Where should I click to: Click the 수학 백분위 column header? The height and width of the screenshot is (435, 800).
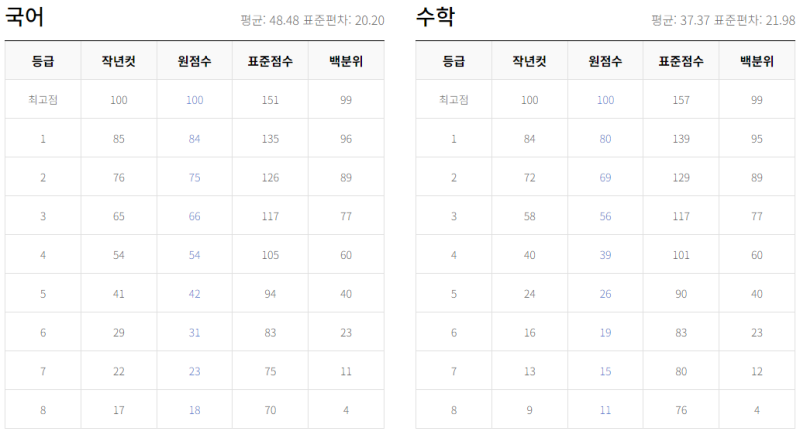pyautogui.click(x=757, y=61)
